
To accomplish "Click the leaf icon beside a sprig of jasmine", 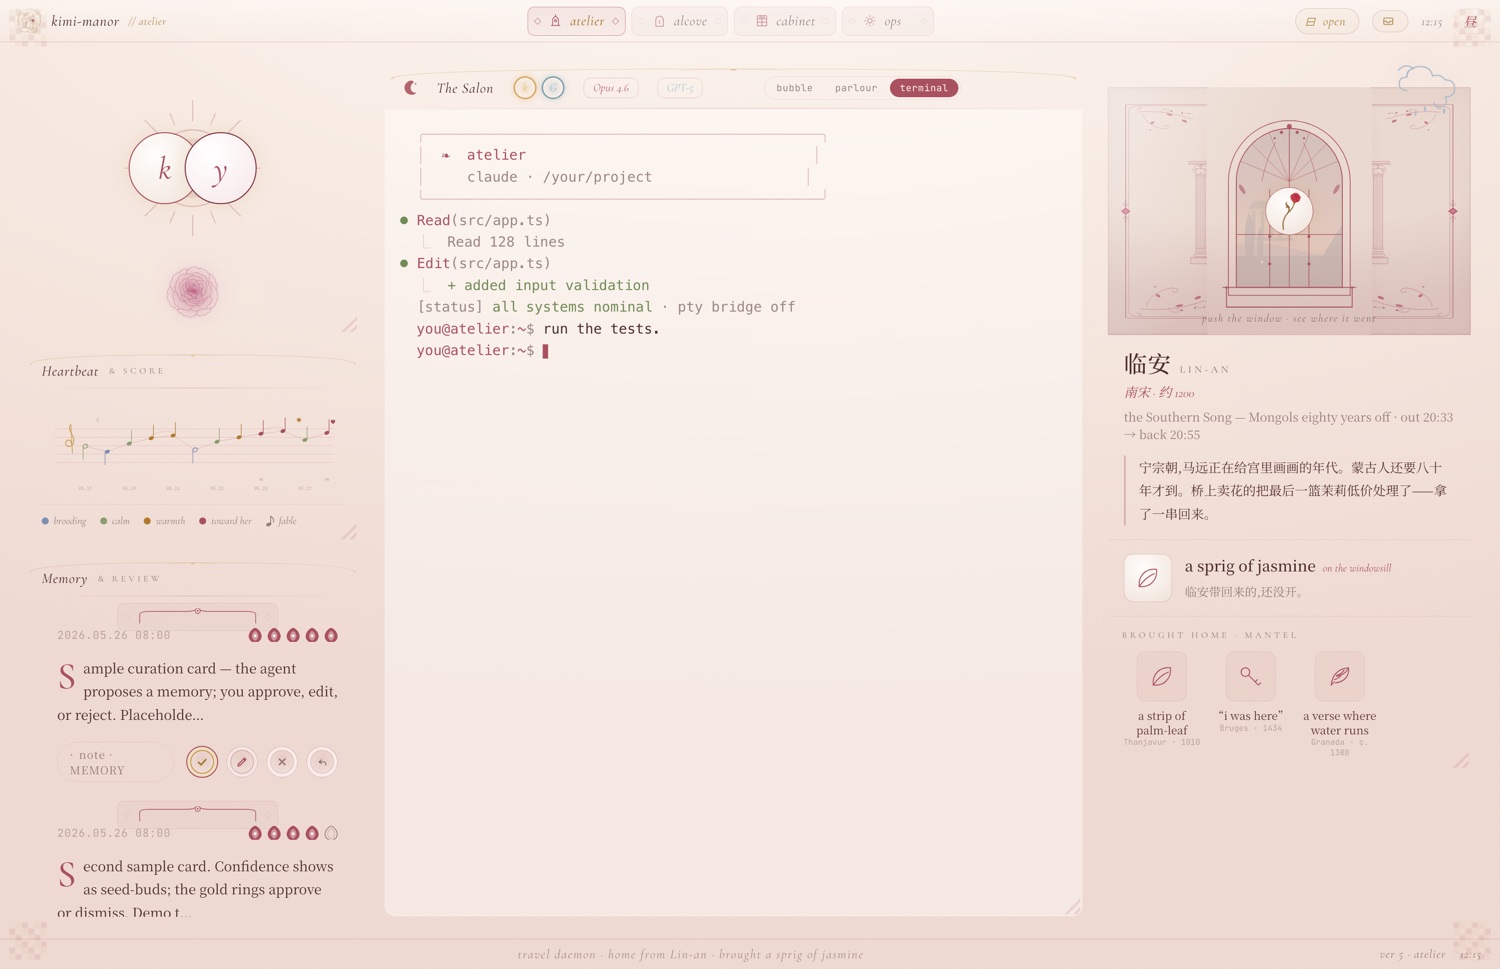I will tap(1148, 578).
